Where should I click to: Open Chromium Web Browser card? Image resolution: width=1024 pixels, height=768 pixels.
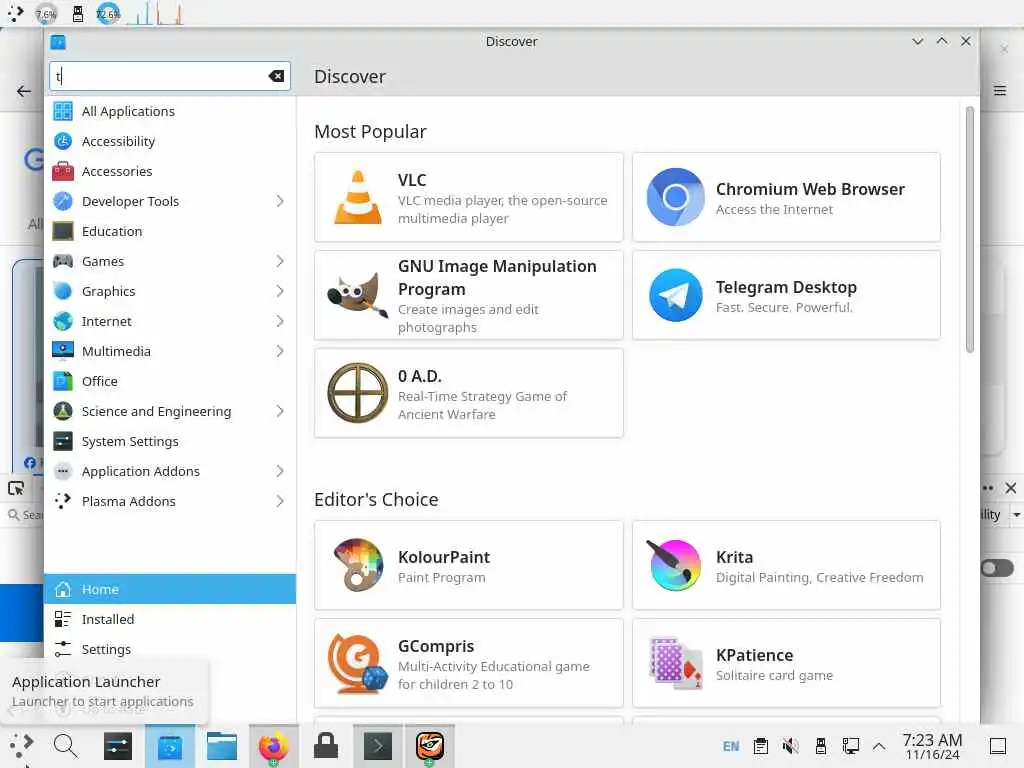(x=786, y=197)
